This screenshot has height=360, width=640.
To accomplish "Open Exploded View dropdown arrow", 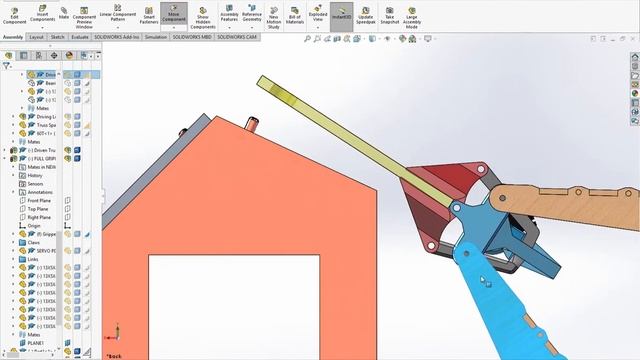I will point(318,27).
